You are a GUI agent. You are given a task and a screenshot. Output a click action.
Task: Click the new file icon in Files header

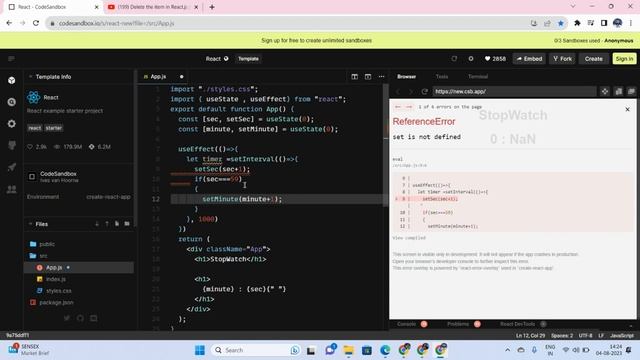click(117, 224)
